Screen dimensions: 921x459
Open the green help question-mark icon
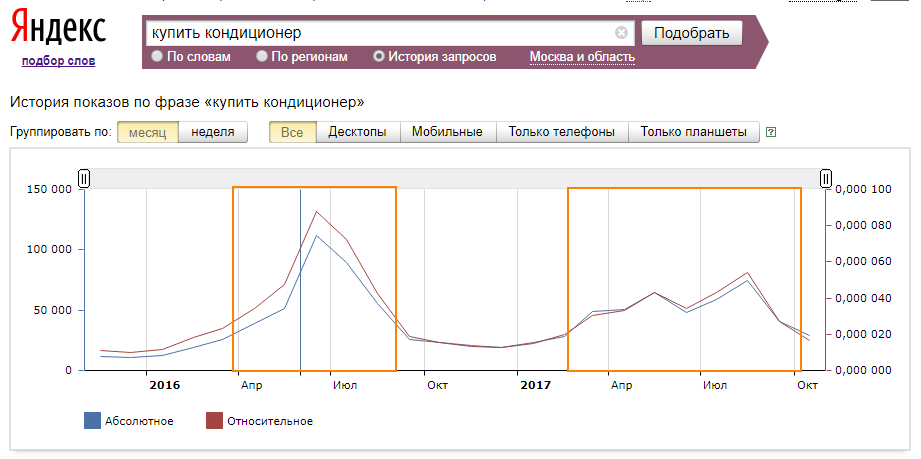point(771,132)
